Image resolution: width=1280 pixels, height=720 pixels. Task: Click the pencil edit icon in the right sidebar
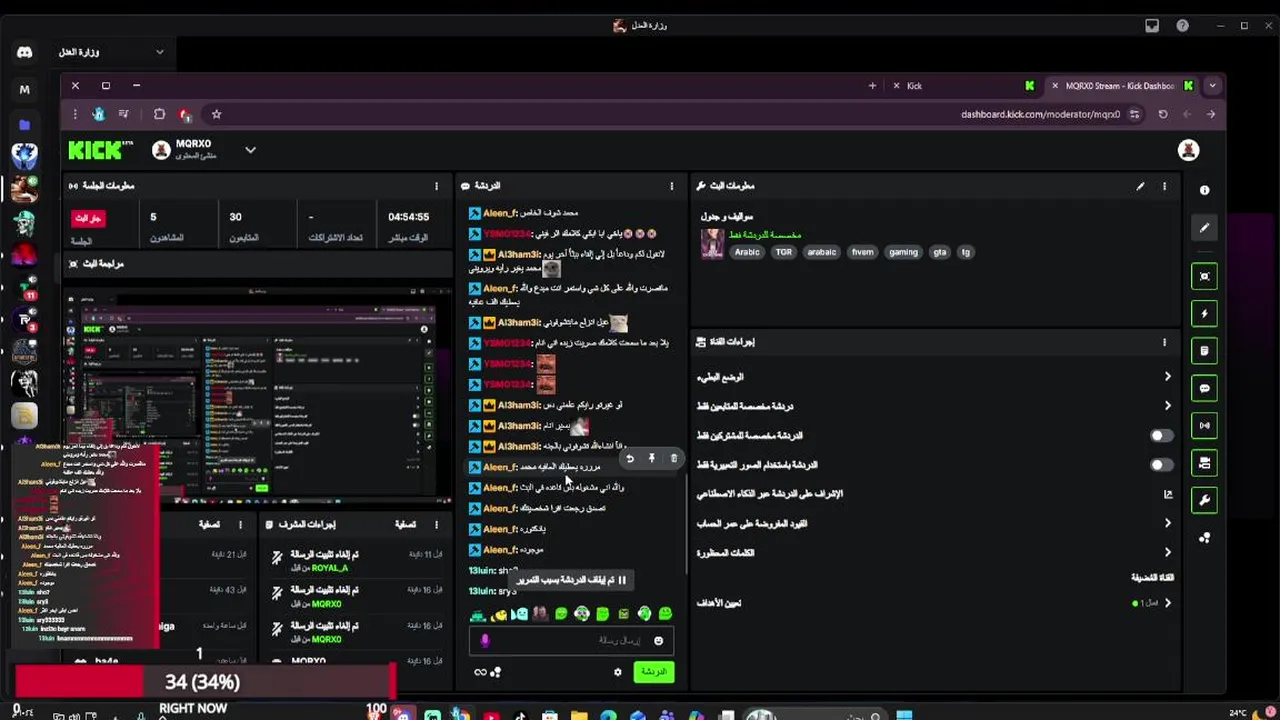coord(1204,228)
